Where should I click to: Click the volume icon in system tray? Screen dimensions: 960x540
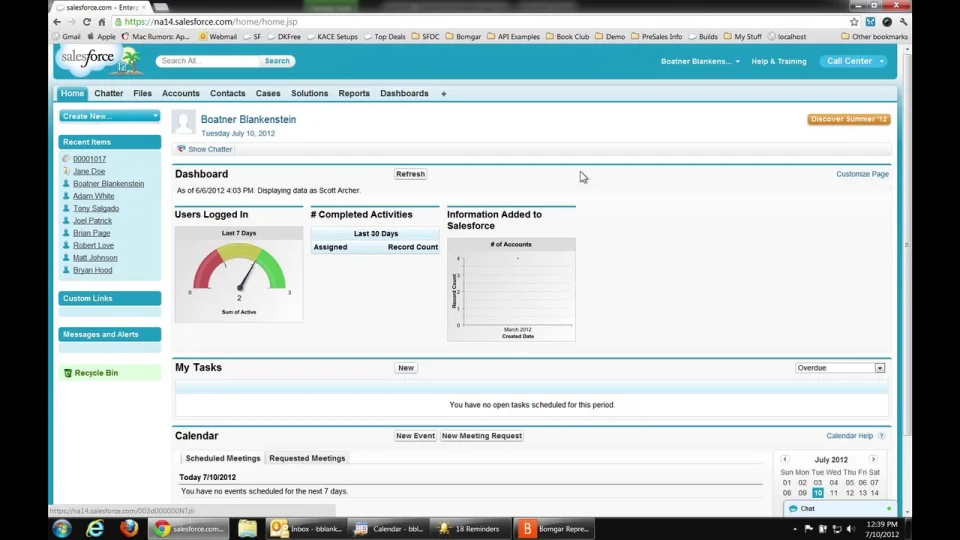point(850,529)
